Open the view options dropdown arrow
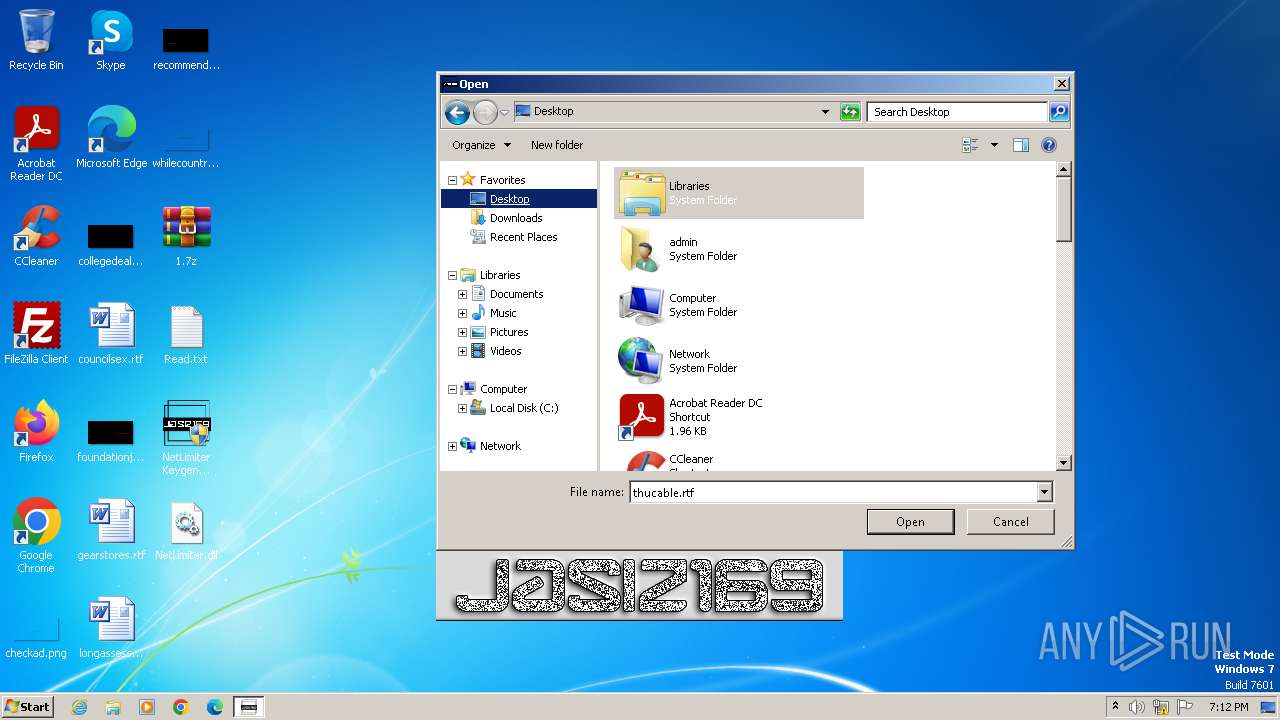This screenshot has height=720, width=1280. [x=994, y=145]
